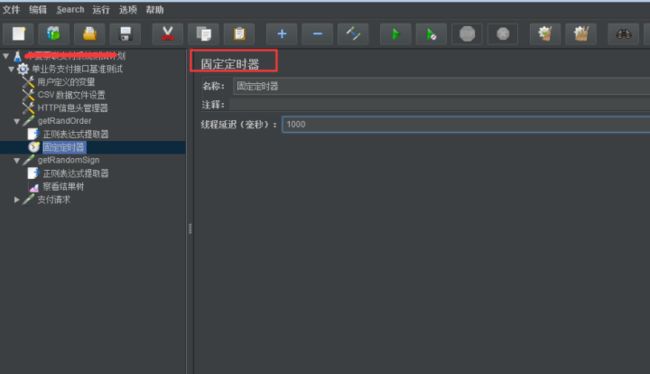Collapse all nodes with minus icon
Screen dimensions: 650x374
click(318, 34)
